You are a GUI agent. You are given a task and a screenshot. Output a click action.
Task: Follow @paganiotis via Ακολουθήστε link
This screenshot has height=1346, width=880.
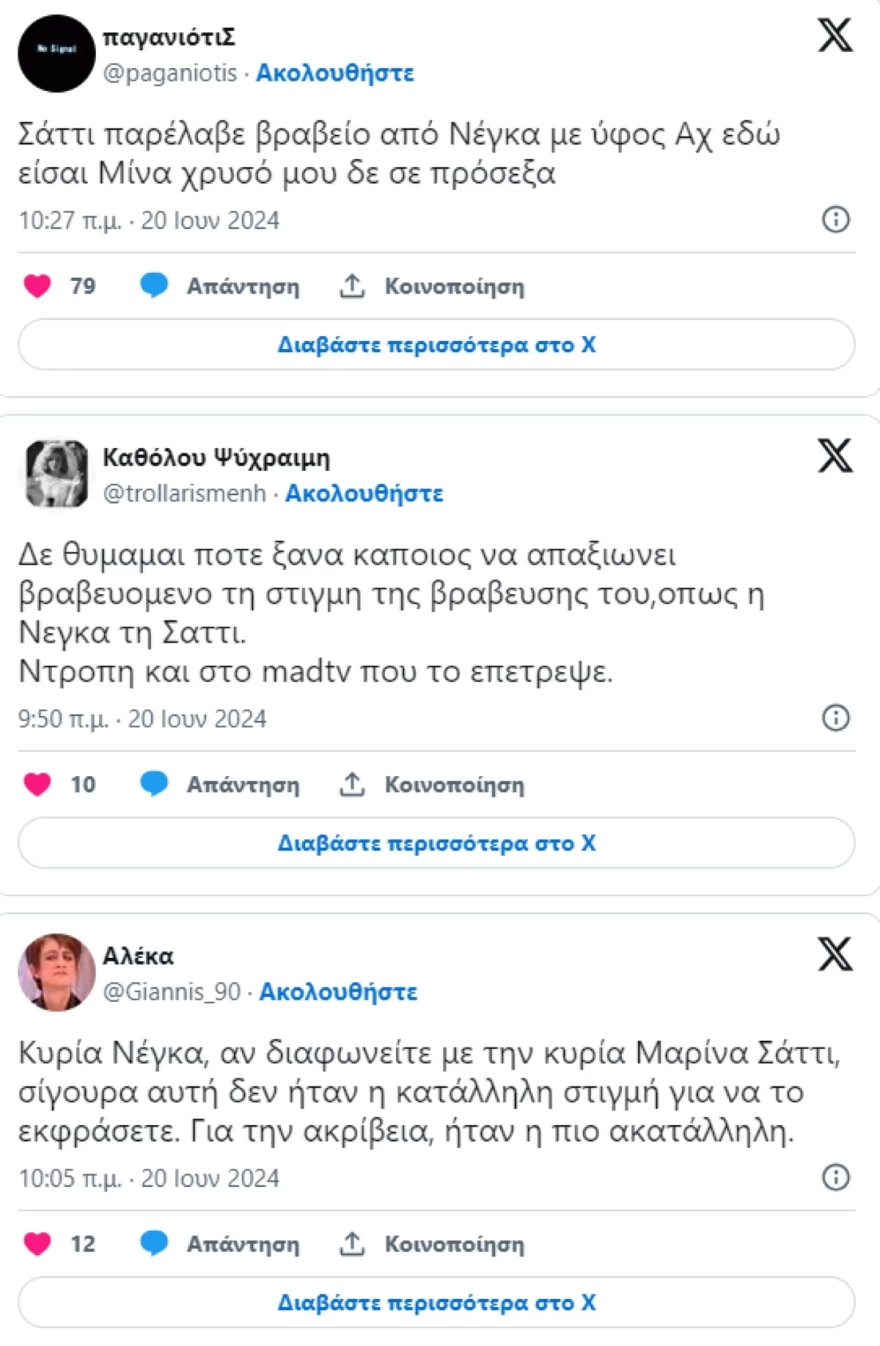[x=336, y=72]
